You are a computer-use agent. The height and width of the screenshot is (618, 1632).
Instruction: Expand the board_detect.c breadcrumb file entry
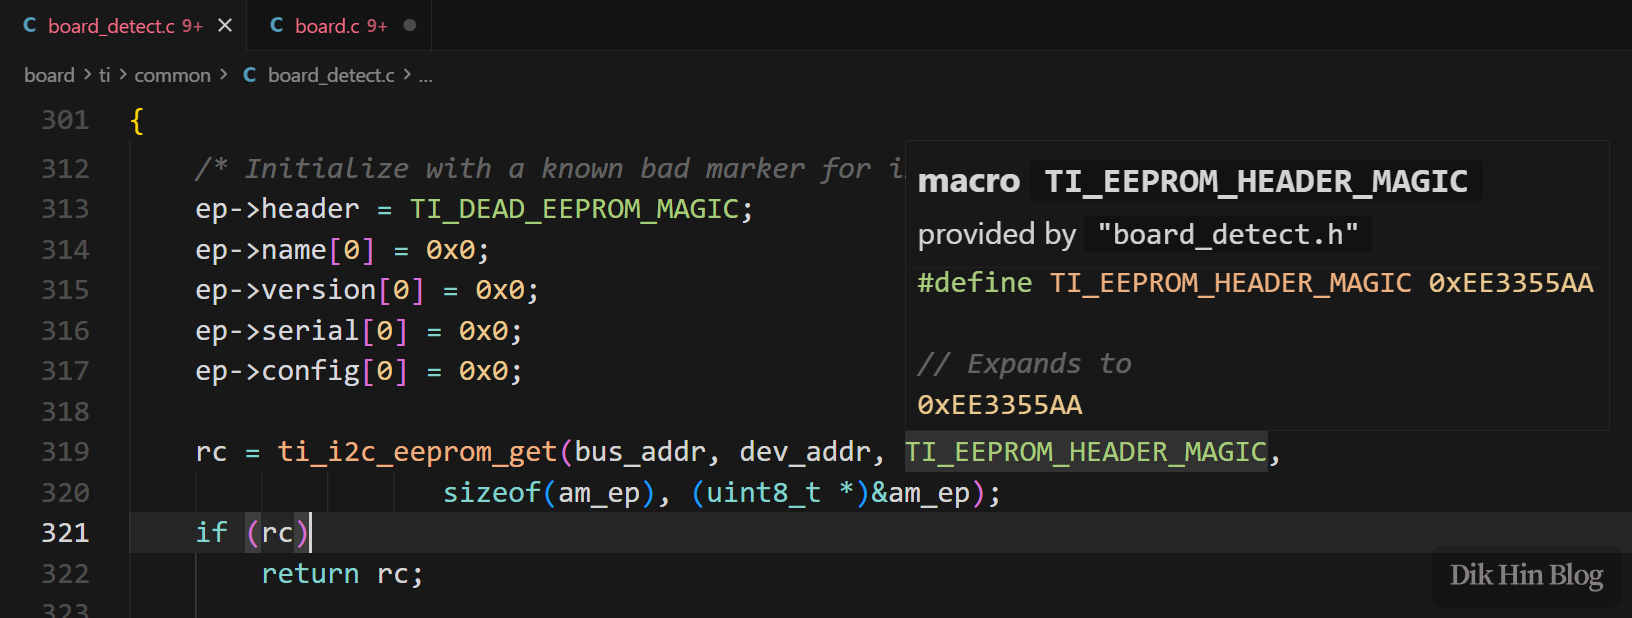tap(331, 75)
